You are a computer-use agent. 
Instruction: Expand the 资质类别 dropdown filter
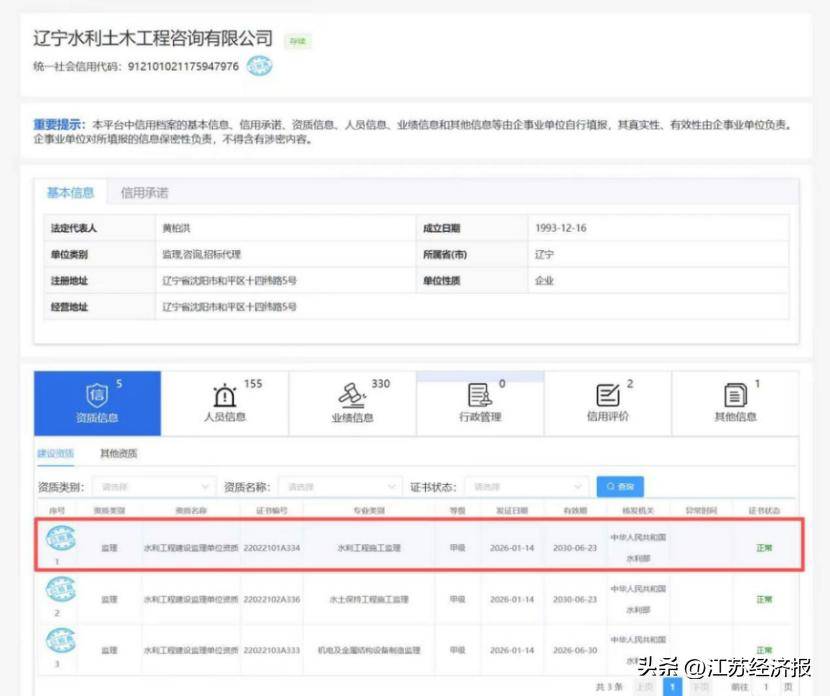click(x=154, y=487)
